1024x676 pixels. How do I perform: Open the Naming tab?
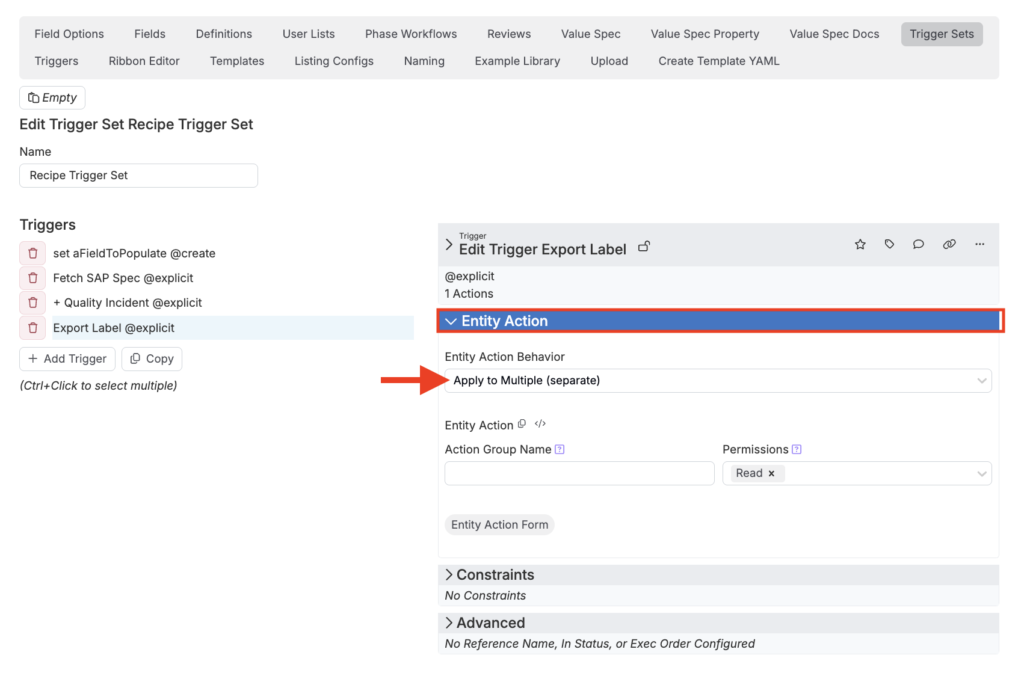(x=424, y=61)
